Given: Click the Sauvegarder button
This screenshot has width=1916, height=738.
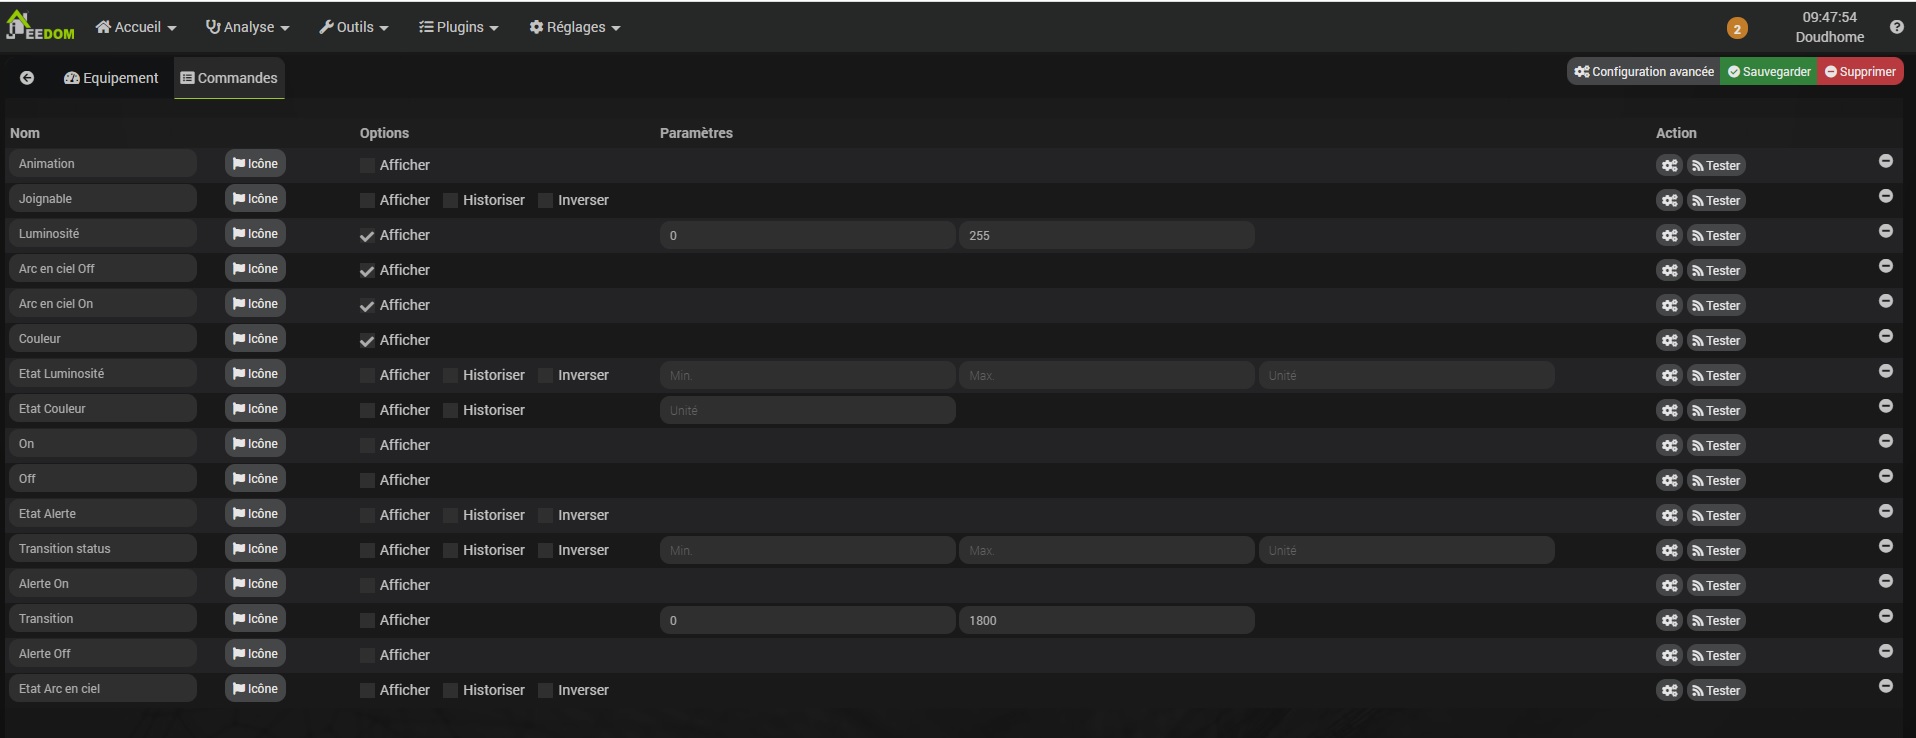Looking at the screenshot, I should tap(1769, 72).
